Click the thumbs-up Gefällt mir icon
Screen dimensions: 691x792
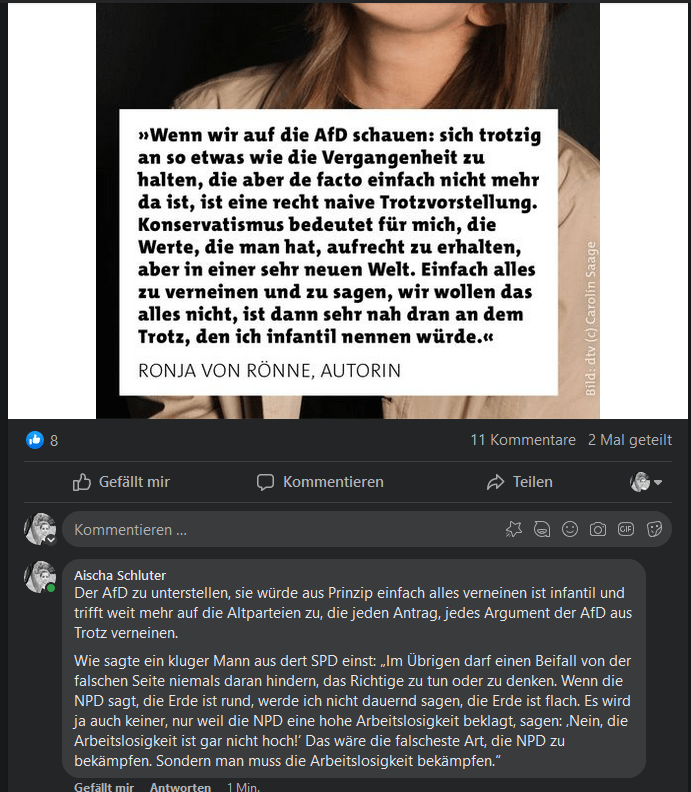(82, 482)
